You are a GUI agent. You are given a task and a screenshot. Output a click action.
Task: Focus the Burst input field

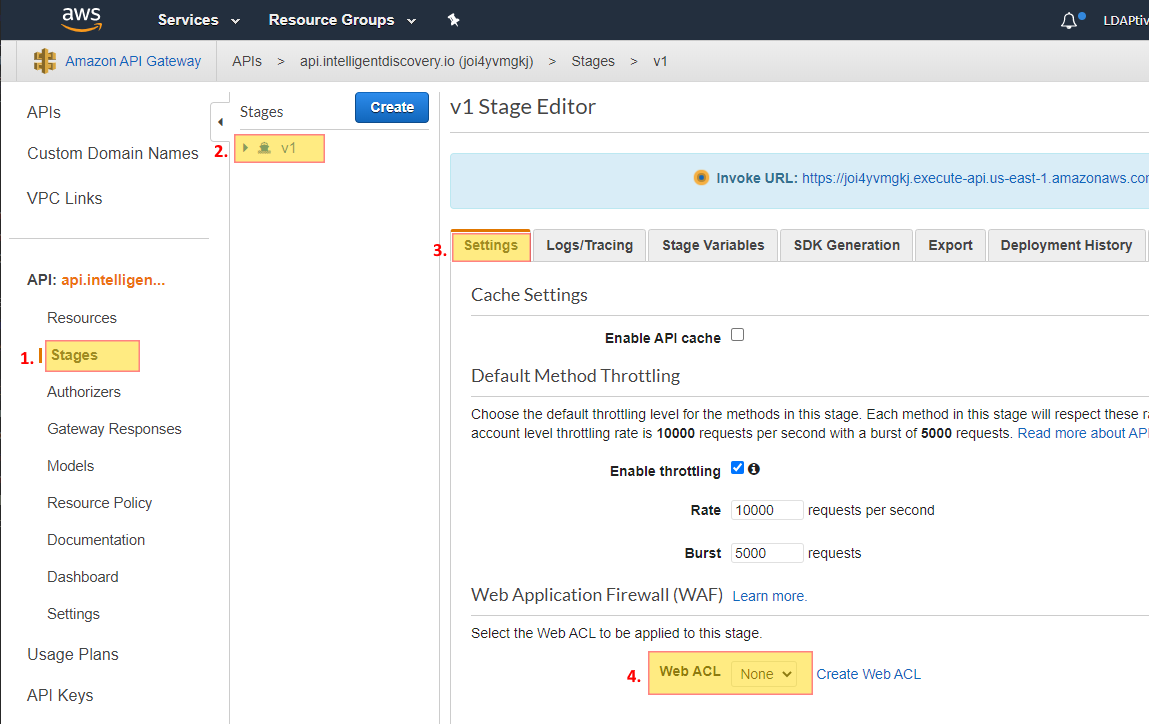point(766,553)
